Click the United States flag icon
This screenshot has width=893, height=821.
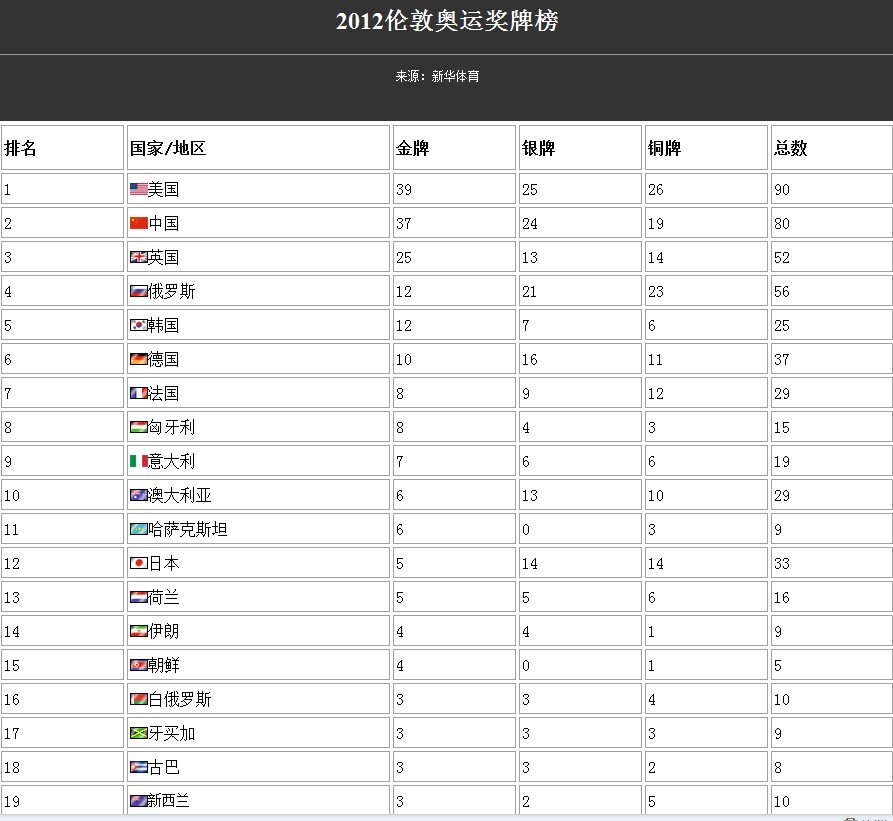138,189
